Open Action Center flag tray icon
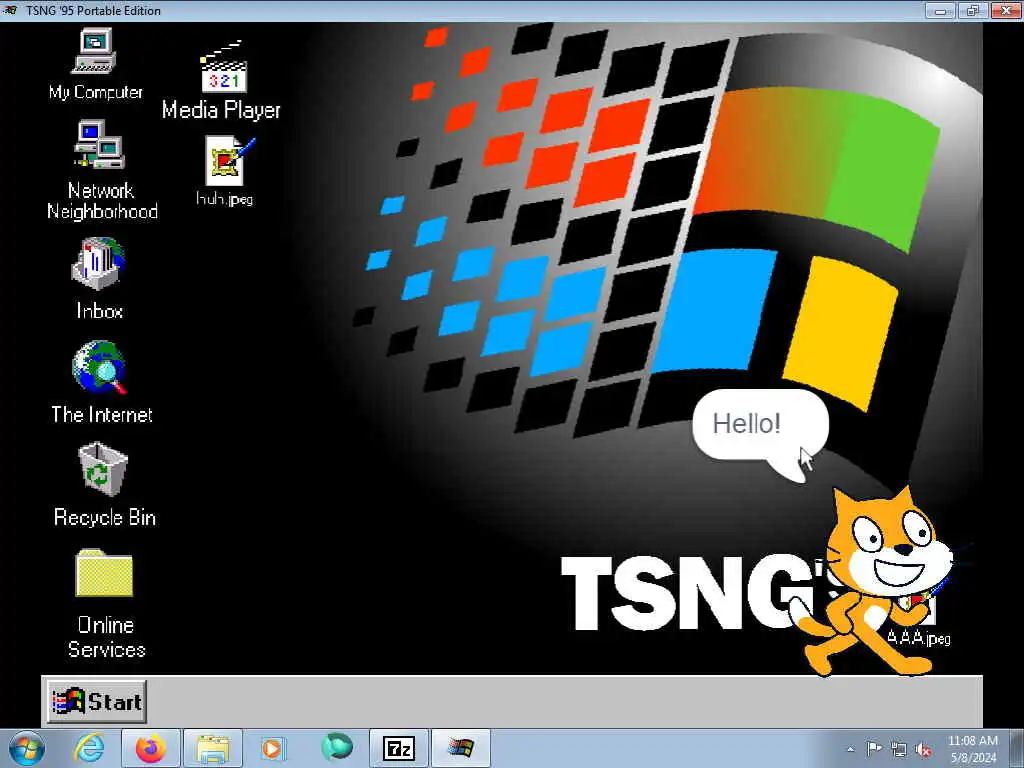This screenshot has height=768, width=1024. click(x=874, y=748)
